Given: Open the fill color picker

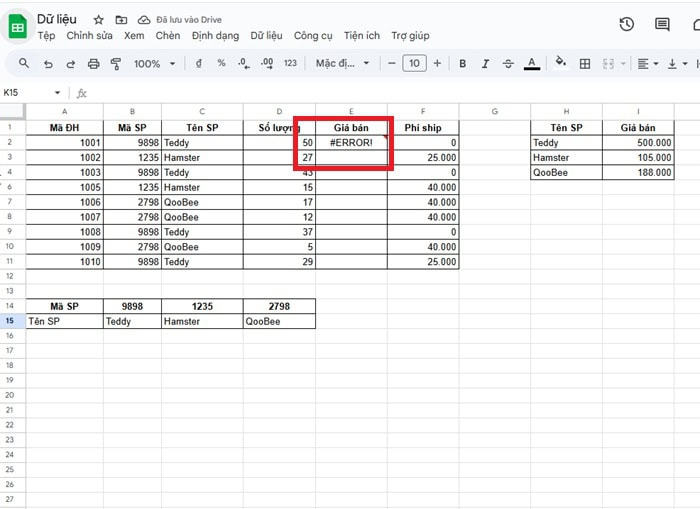Looking at the screenshot, I should (561, 63).
